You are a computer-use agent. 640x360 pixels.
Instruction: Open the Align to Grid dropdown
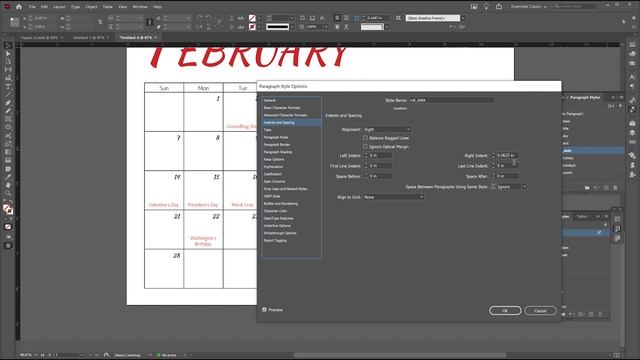click(393, 197)
